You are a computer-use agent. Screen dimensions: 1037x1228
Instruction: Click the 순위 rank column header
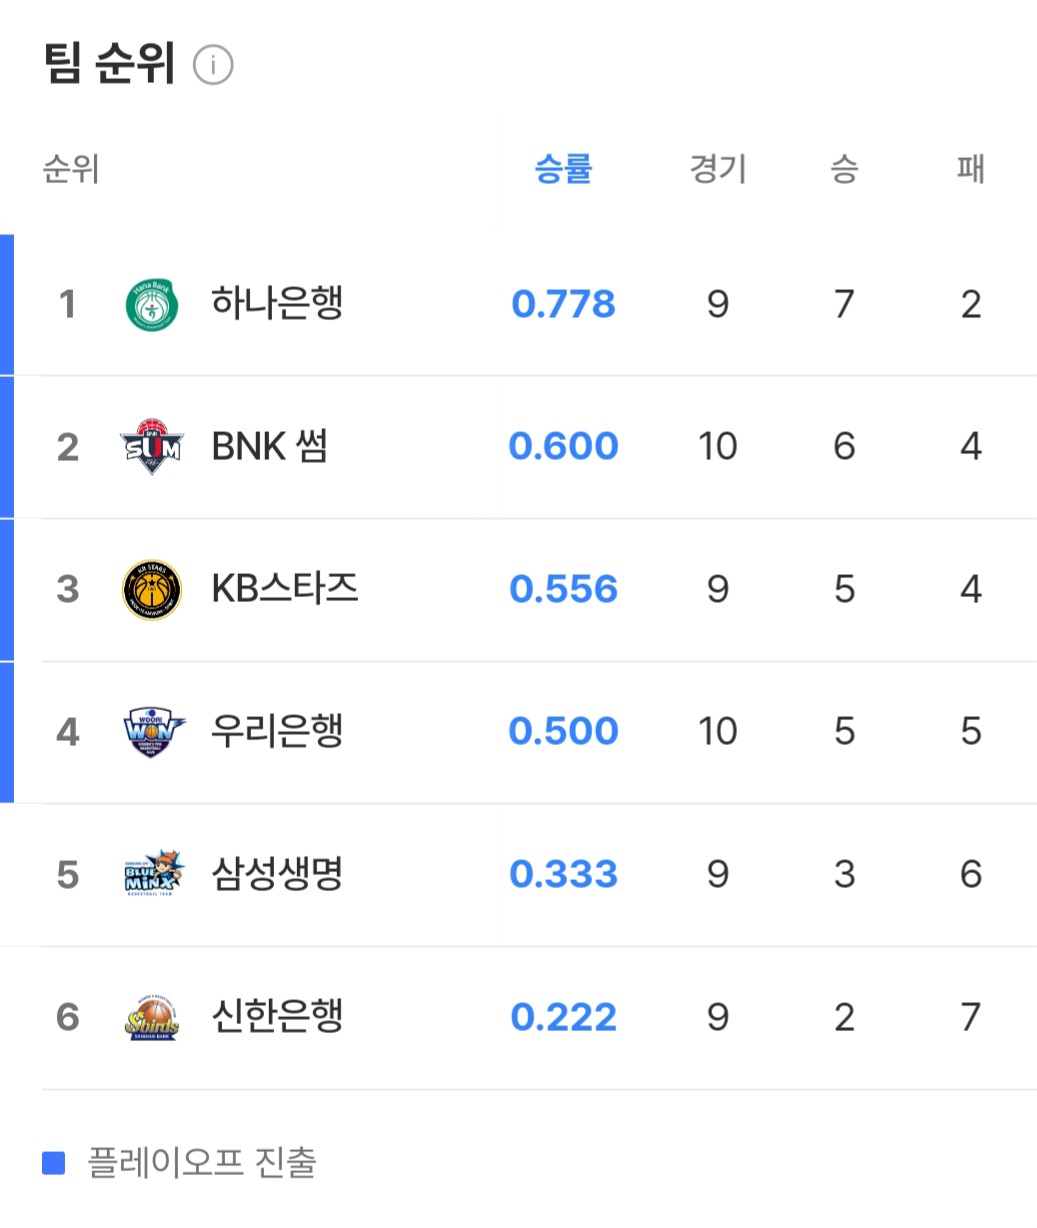pyautogui.click(x=70, y=169)
